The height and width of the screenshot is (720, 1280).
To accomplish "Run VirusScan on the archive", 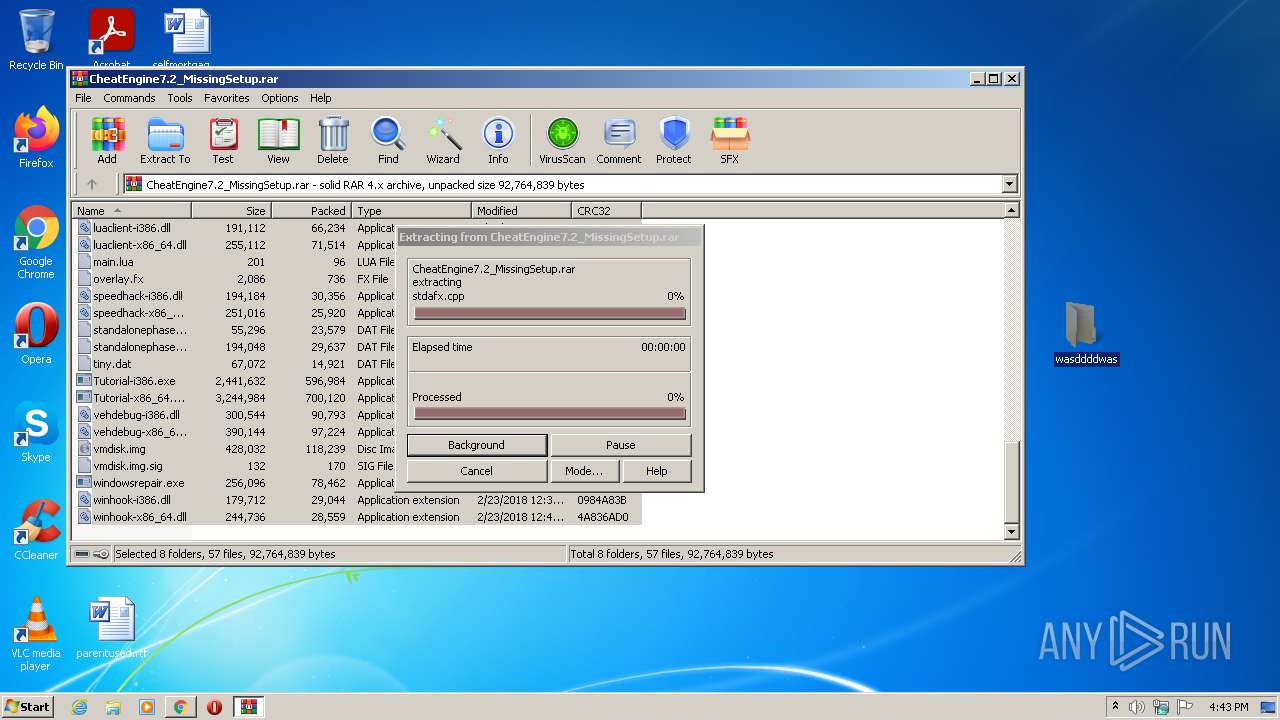I will point(562,140).
